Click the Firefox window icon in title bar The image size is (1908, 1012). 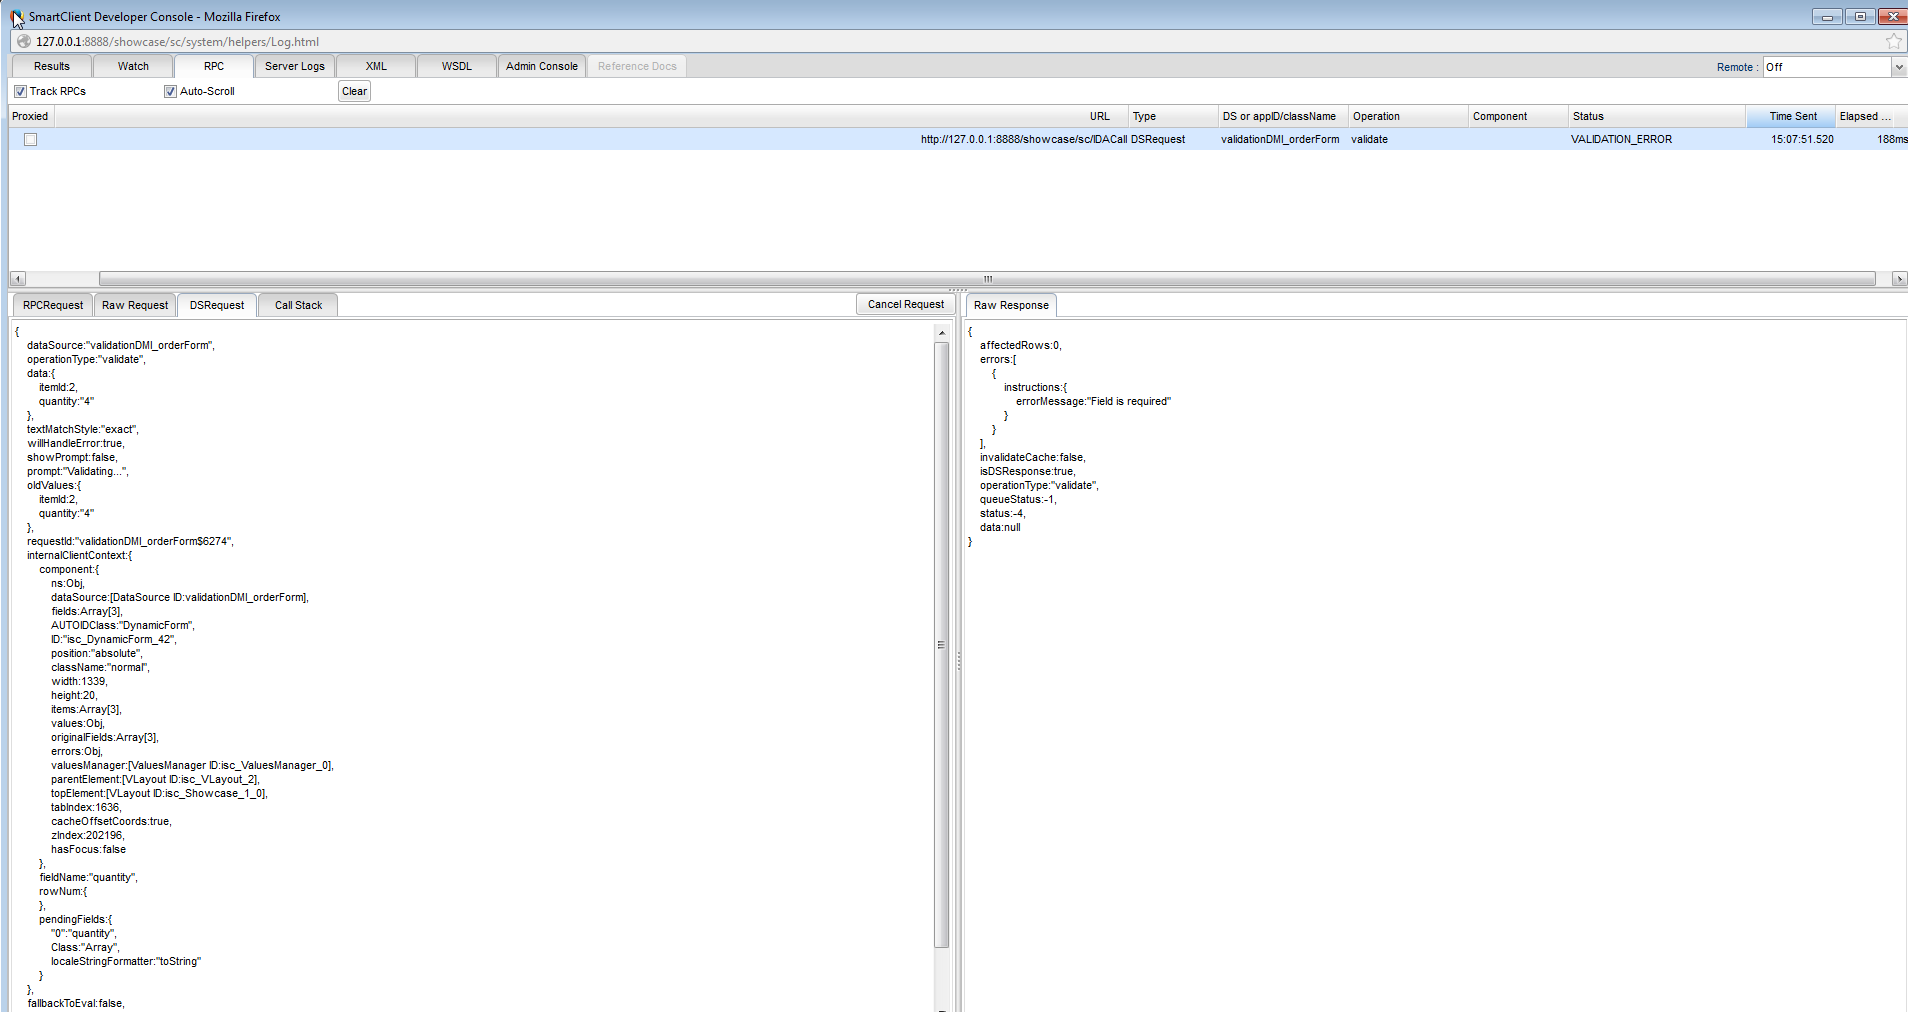click(17, 17)
